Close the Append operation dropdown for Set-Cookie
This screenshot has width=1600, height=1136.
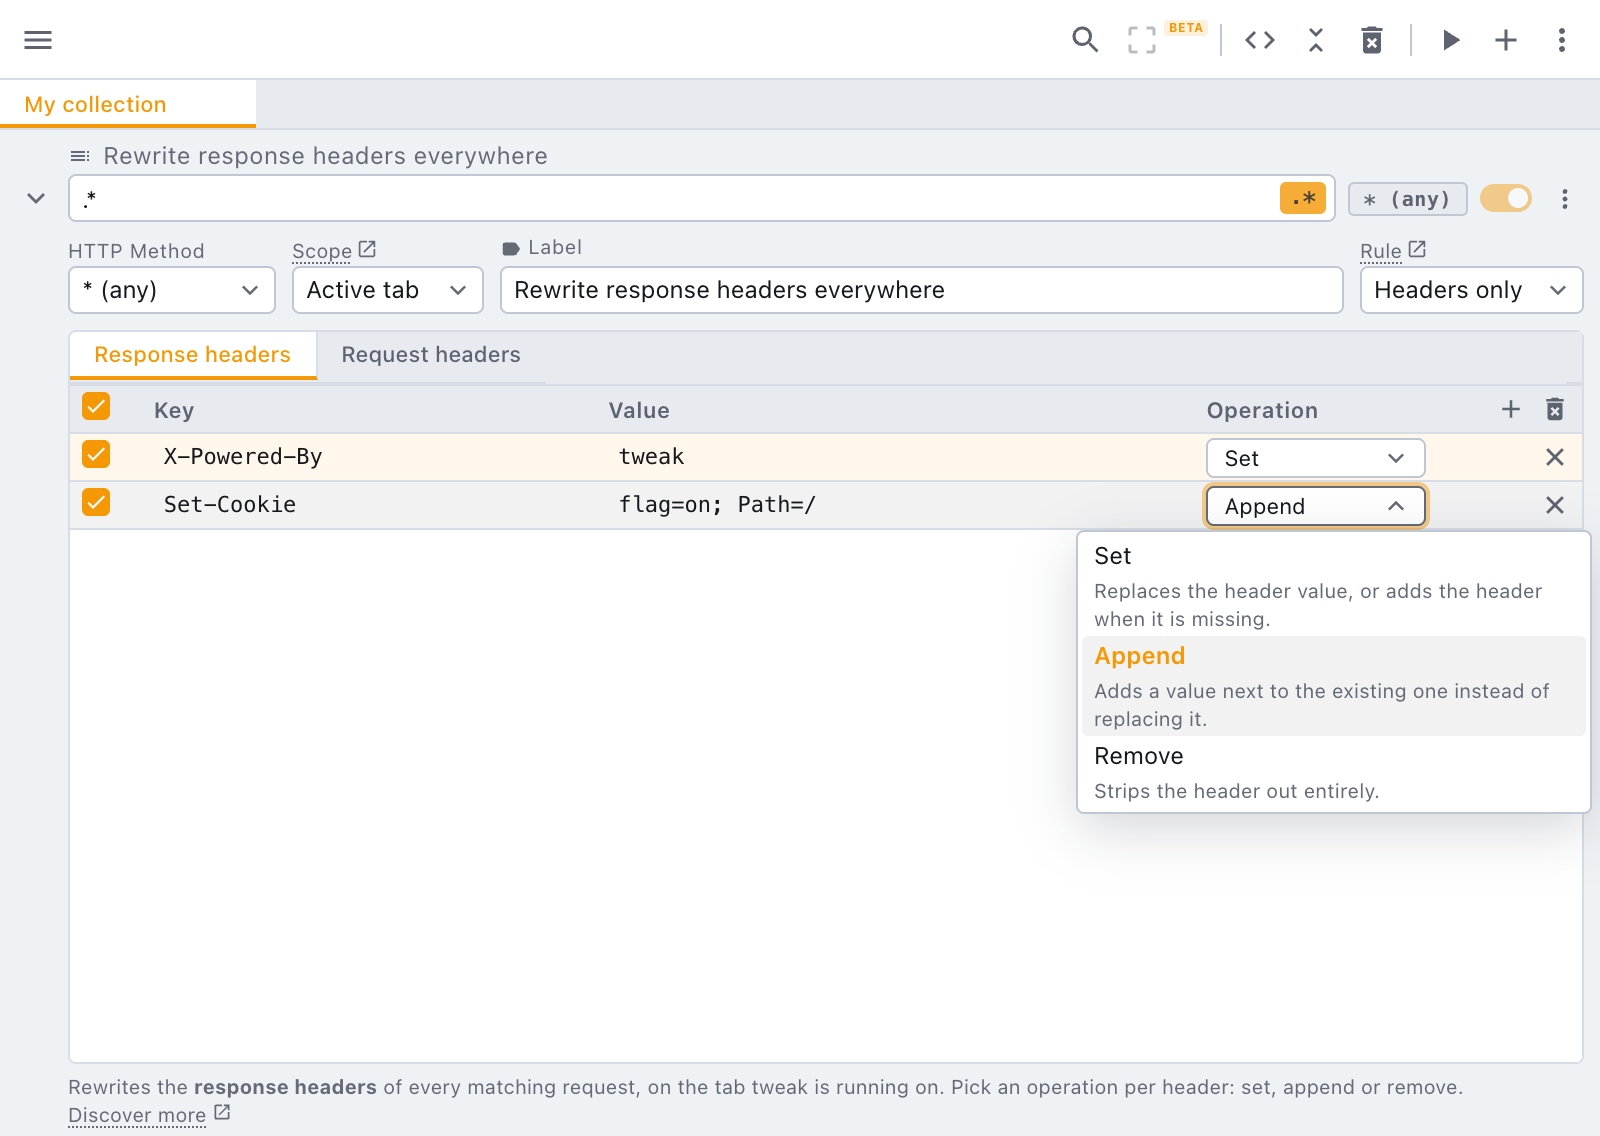click(x=1315, y=506)
